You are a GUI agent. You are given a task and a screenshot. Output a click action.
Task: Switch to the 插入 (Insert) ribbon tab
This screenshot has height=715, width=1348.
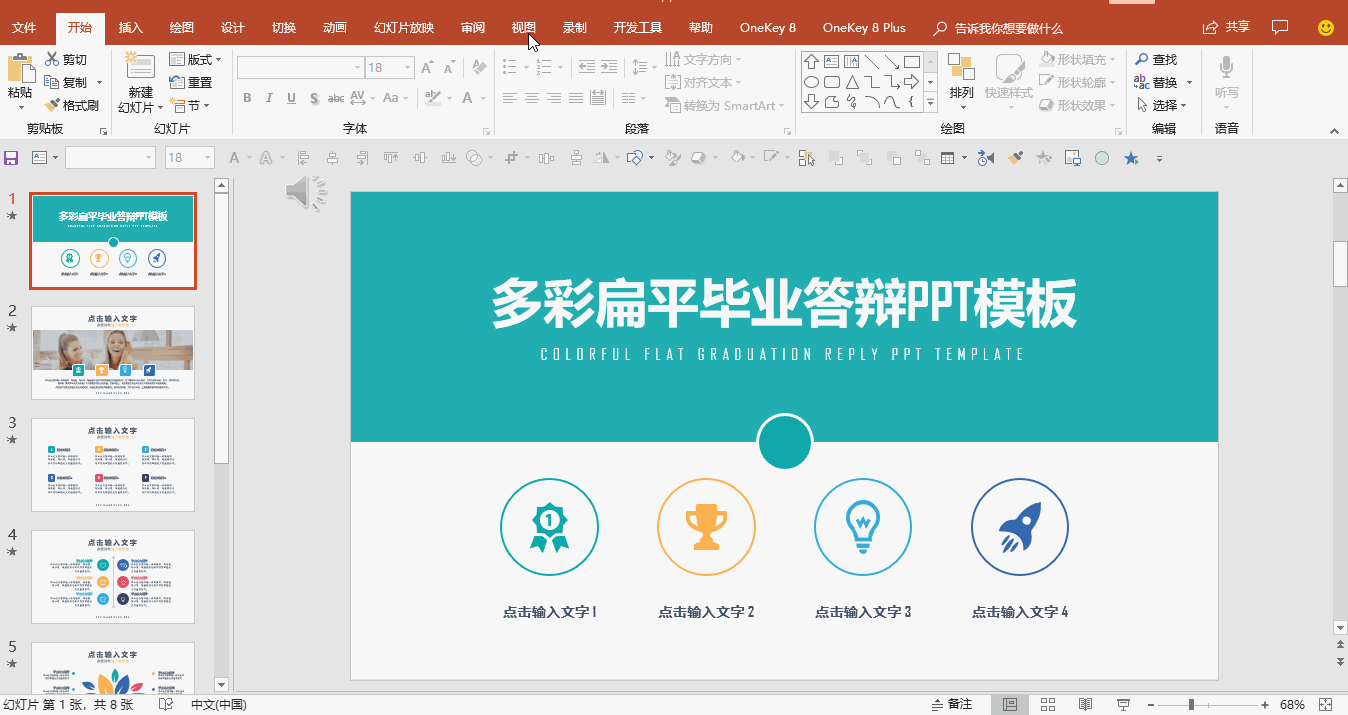(130, 27)
